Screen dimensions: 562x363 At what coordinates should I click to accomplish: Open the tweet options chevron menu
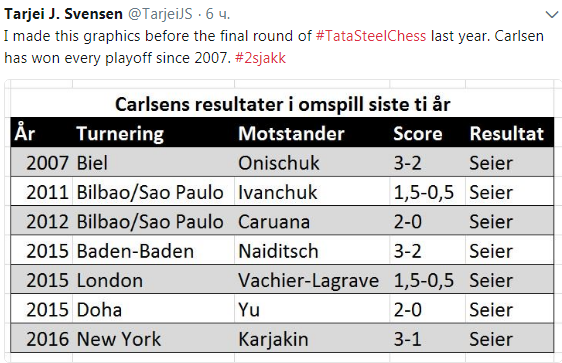[552, 15]
